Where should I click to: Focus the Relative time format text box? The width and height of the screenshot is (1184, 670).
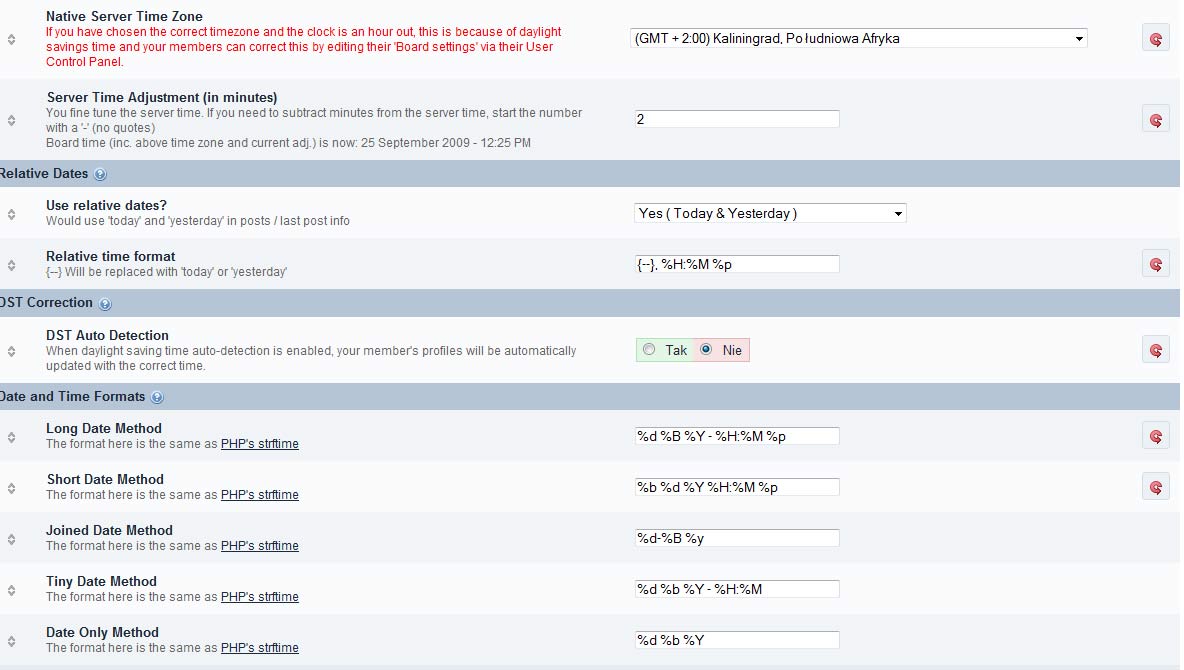(736, 264)
